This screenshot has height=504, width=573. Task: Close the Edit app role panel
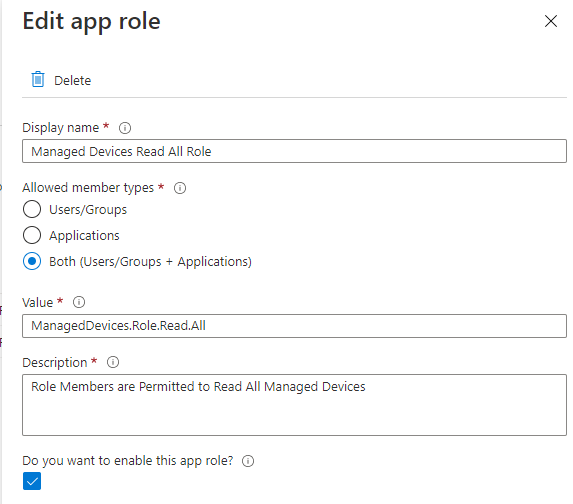(550, 21)
